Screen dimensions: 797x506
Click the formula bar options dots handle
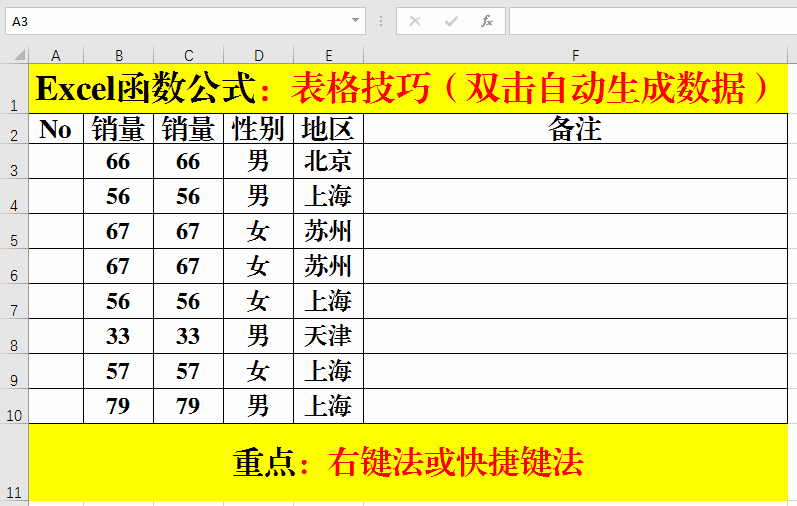pyautogui.click(x=381, y=21)
